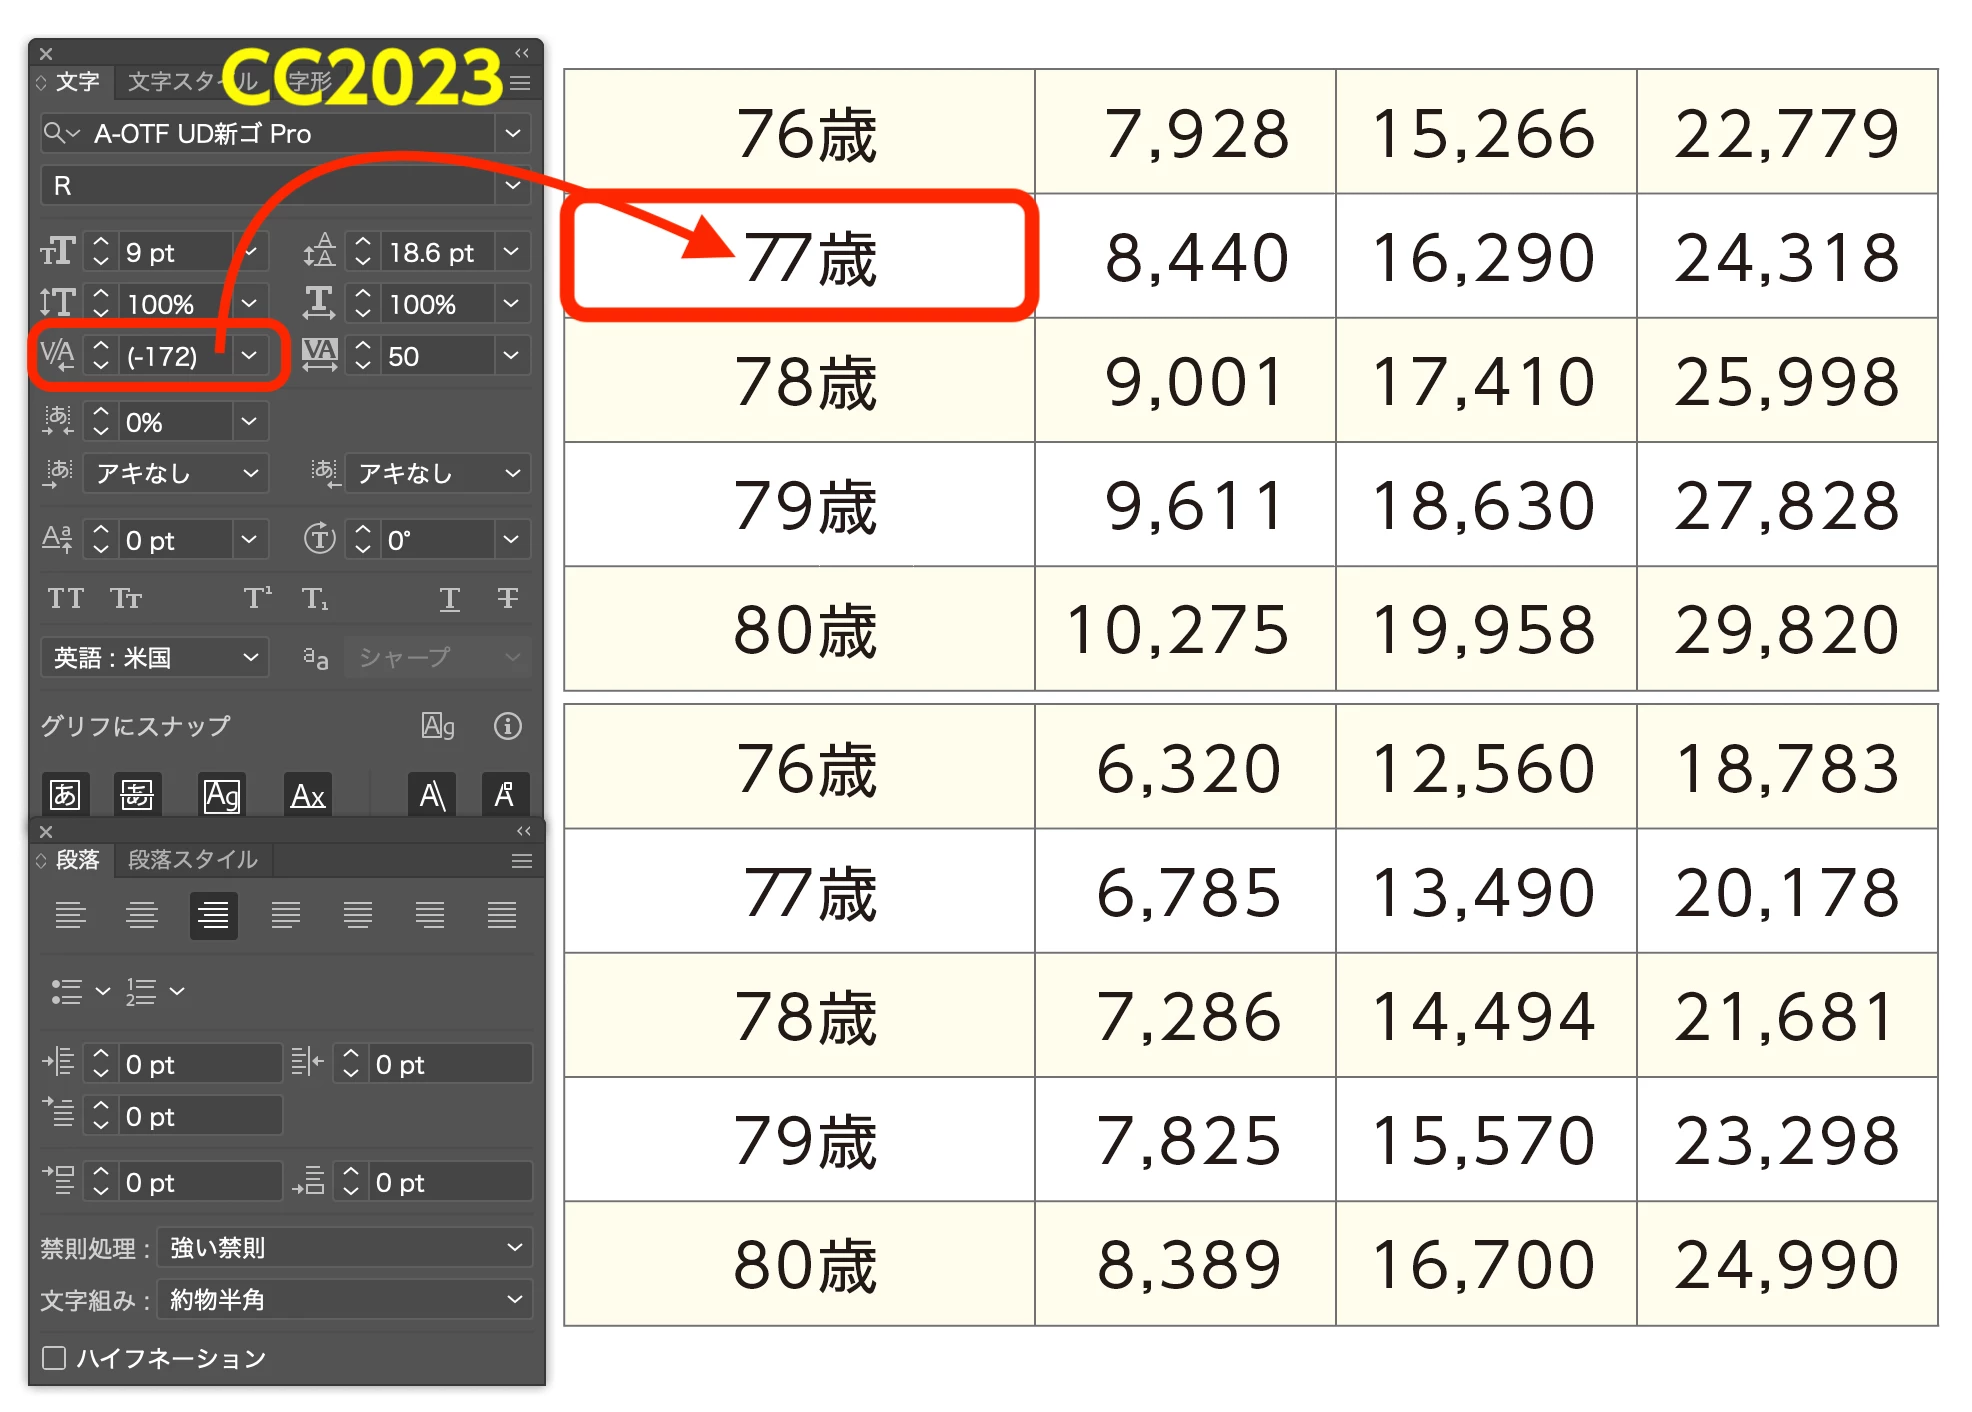The height and width of the screenshot is (1412, 1972).
Task: Click the glyph snap info icon
Action: pyautogui.click(x=507, y=726)
